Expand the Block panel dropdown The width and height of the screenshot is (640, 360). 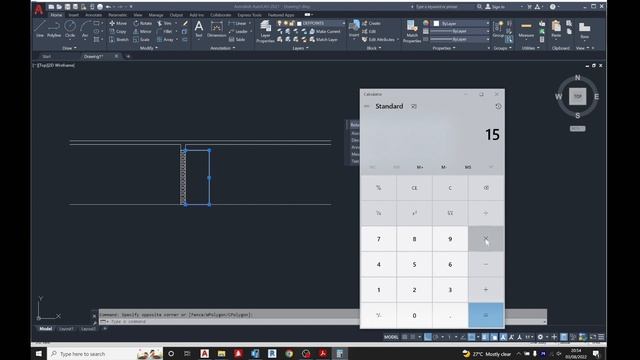(x=373, y=48)
